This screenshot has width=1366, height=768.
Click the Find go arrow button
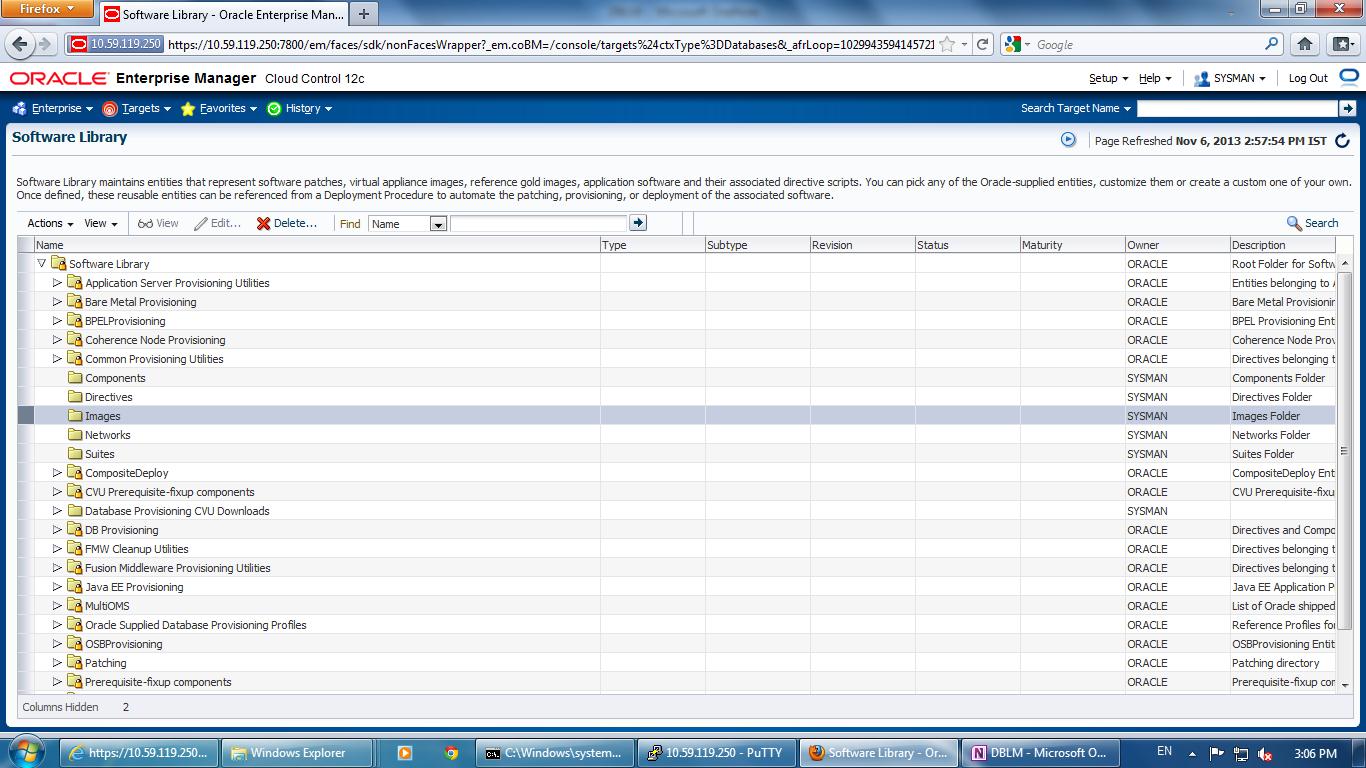point(638,223)
